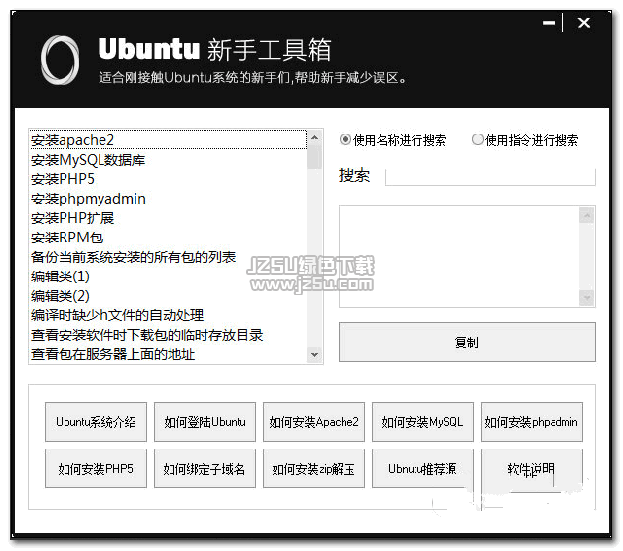Open 如何安装phpadmin guide
The image size is (623, 551).
pyautogui.click(x=532, y=422)
